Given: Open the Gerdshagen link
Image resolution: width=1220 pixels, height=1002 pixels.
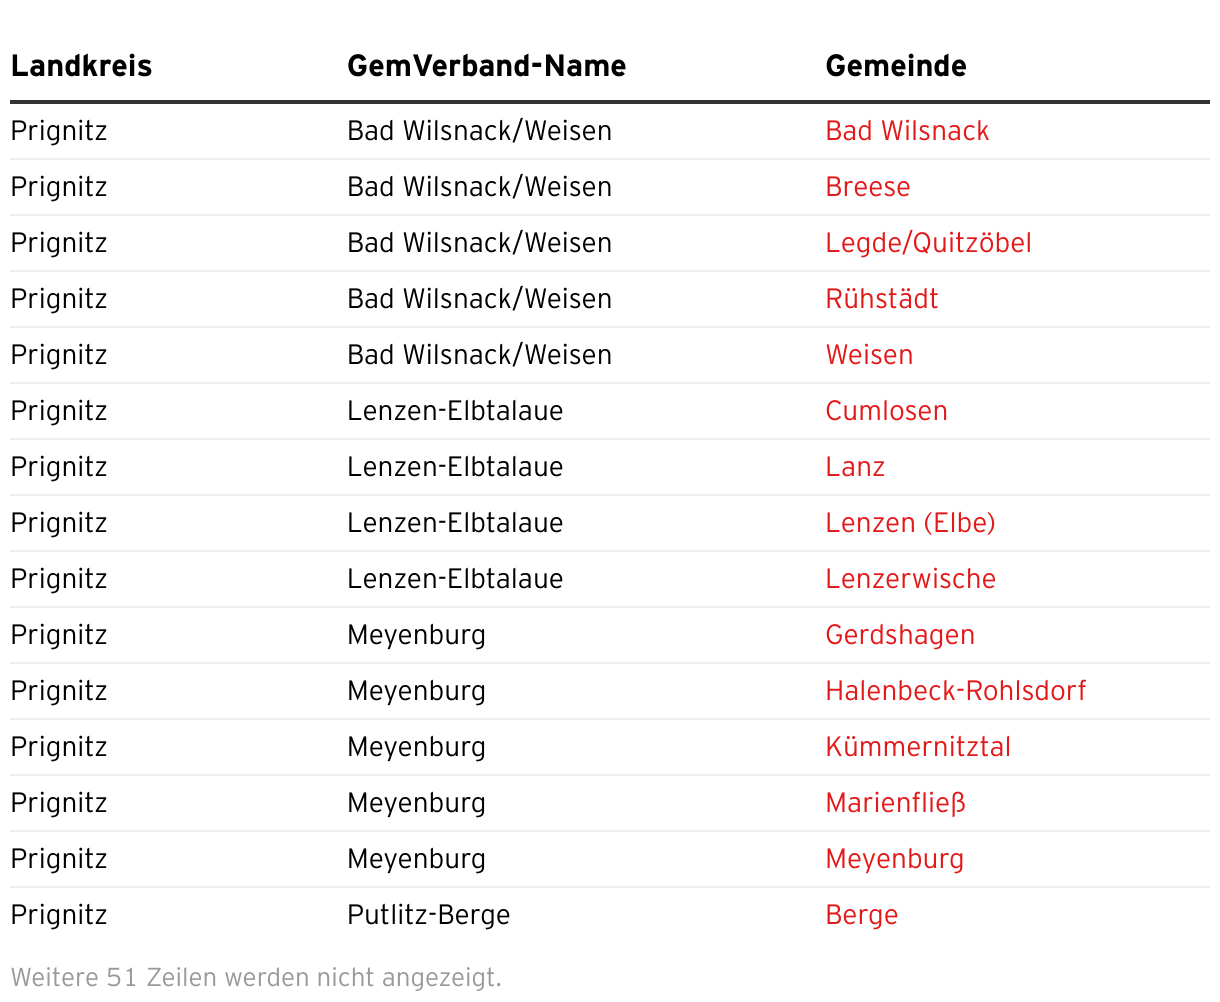Looking at the screenshot, I should (x=900, y=635).
